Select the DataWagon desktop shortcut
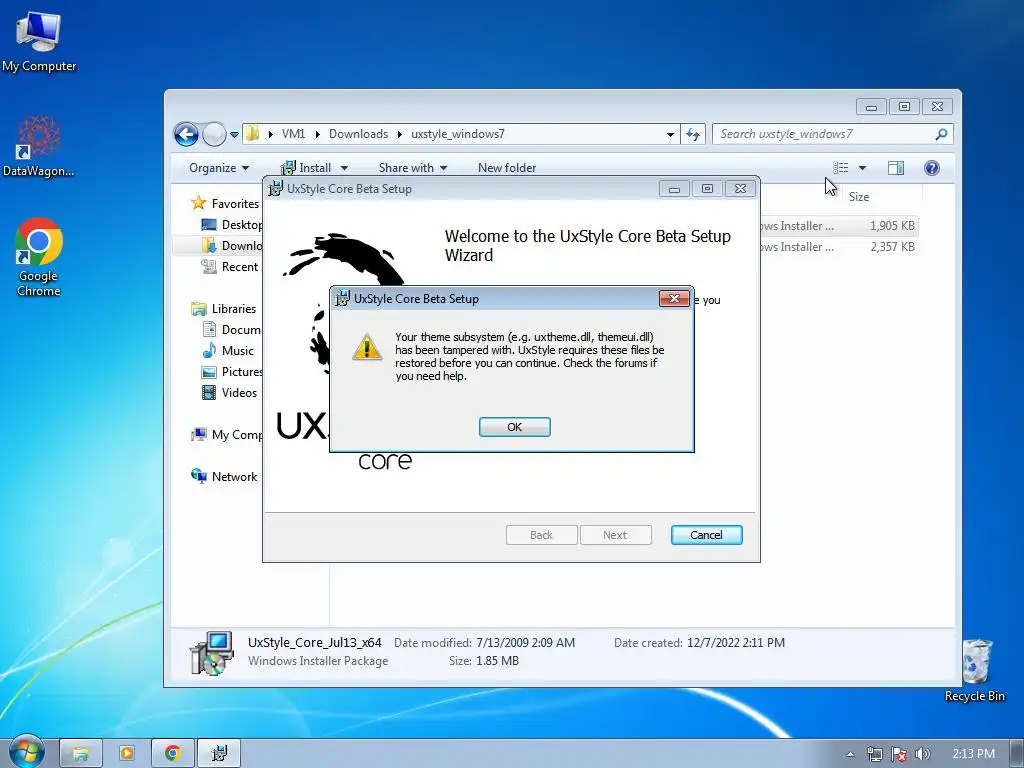Image resolution: width=1024 pixels, height=768 pixels. [39, 146]
